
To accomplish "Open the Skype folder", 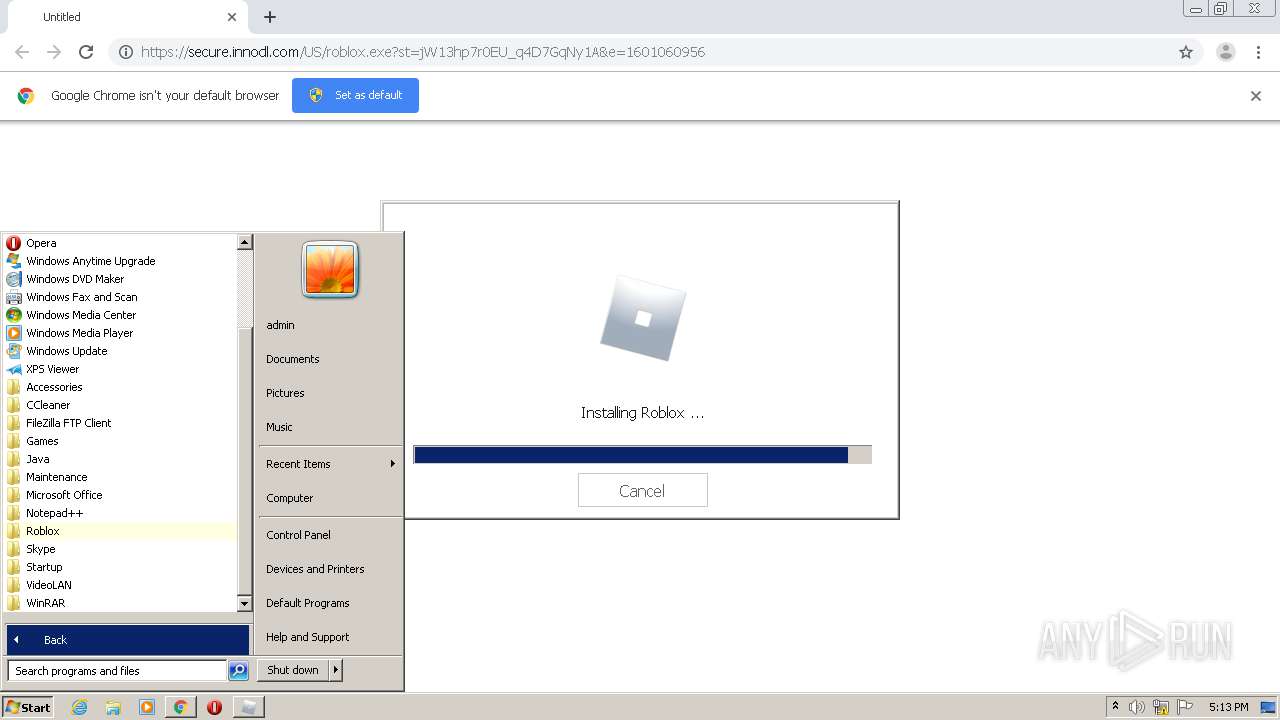I will tap(120, 549).
